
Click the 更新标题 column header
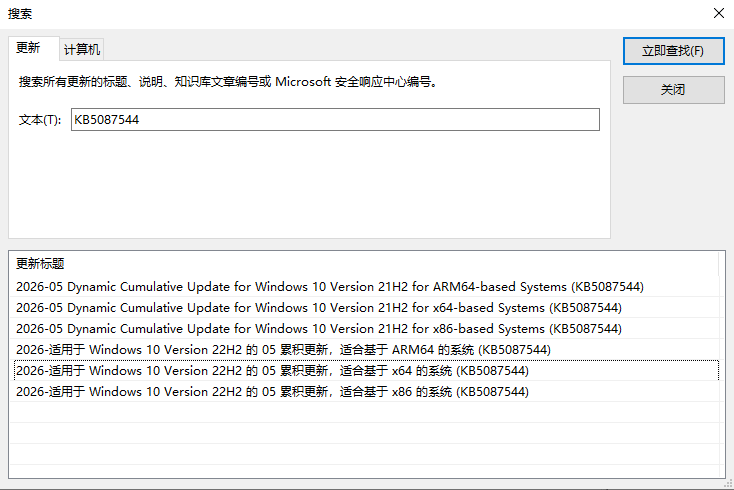point(364,263)
